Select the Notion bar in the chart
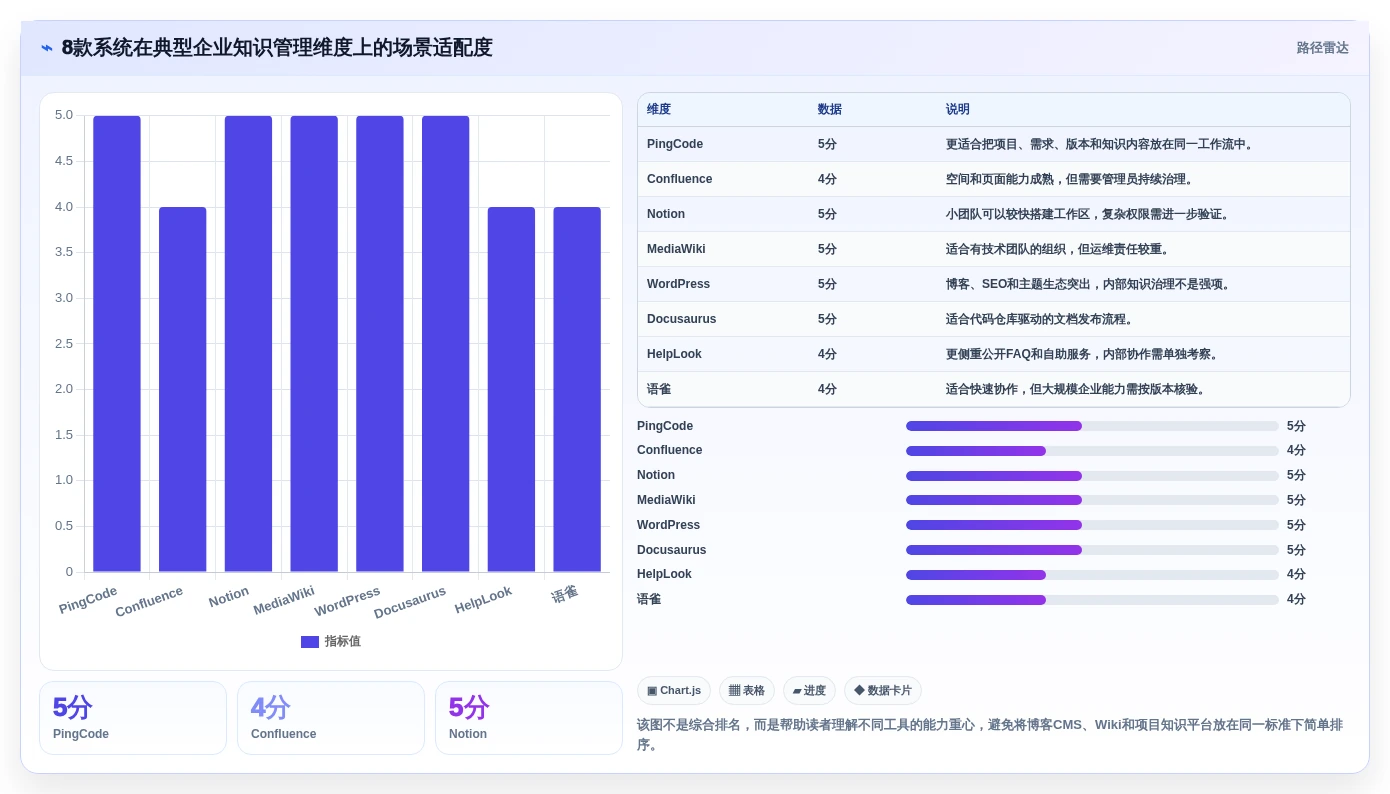This screenshot has height=794, width=1390. click(248, 344)
